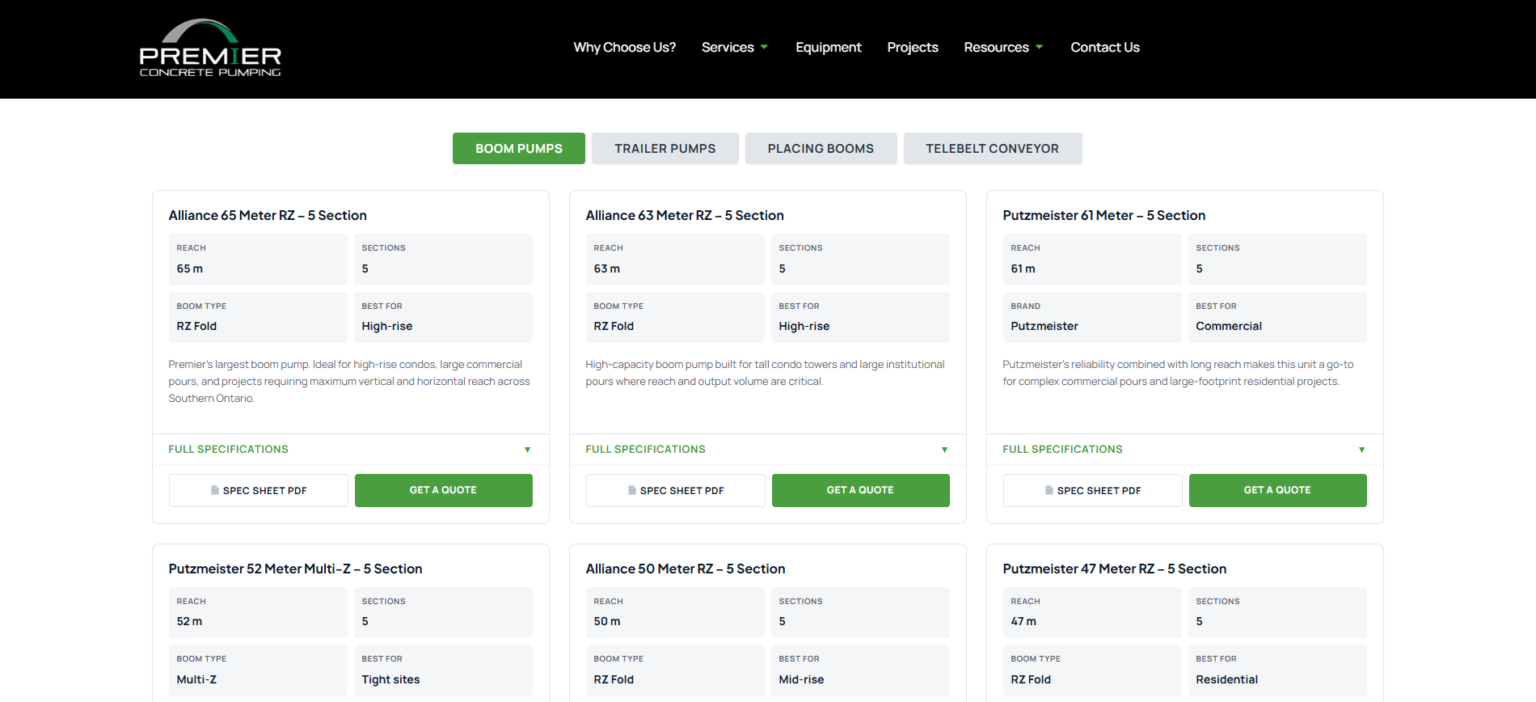Click the Putzmeister 47 Meter RZ title
The width and height of the screenshot is (1536, 702).
tap(1115, 568)
